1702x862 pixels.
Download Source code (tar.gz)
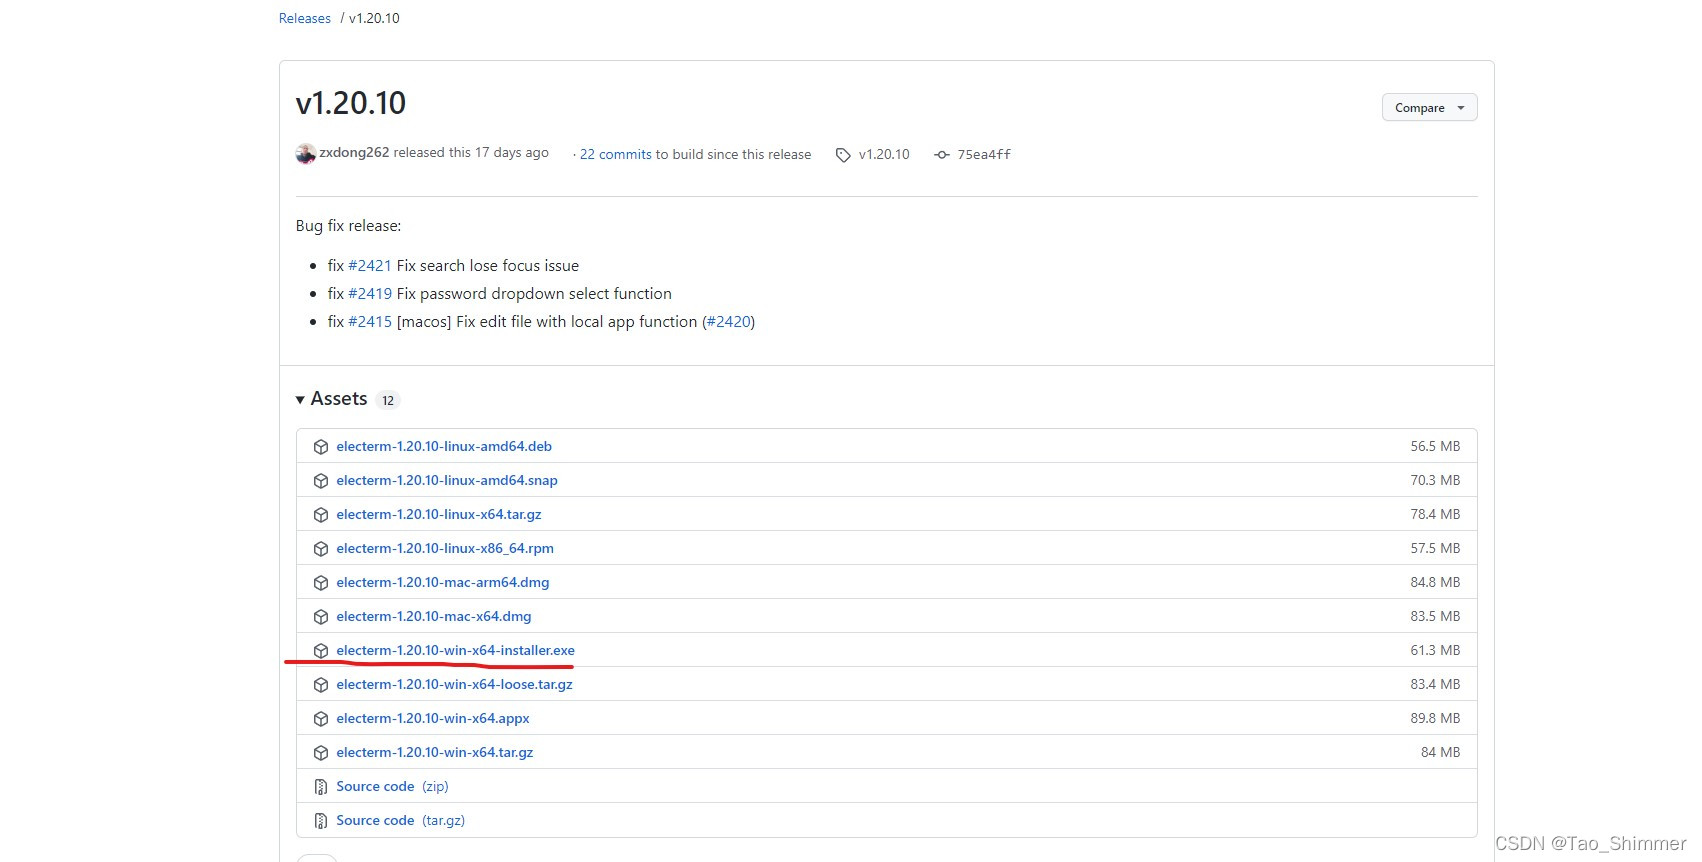click(400, 820)
